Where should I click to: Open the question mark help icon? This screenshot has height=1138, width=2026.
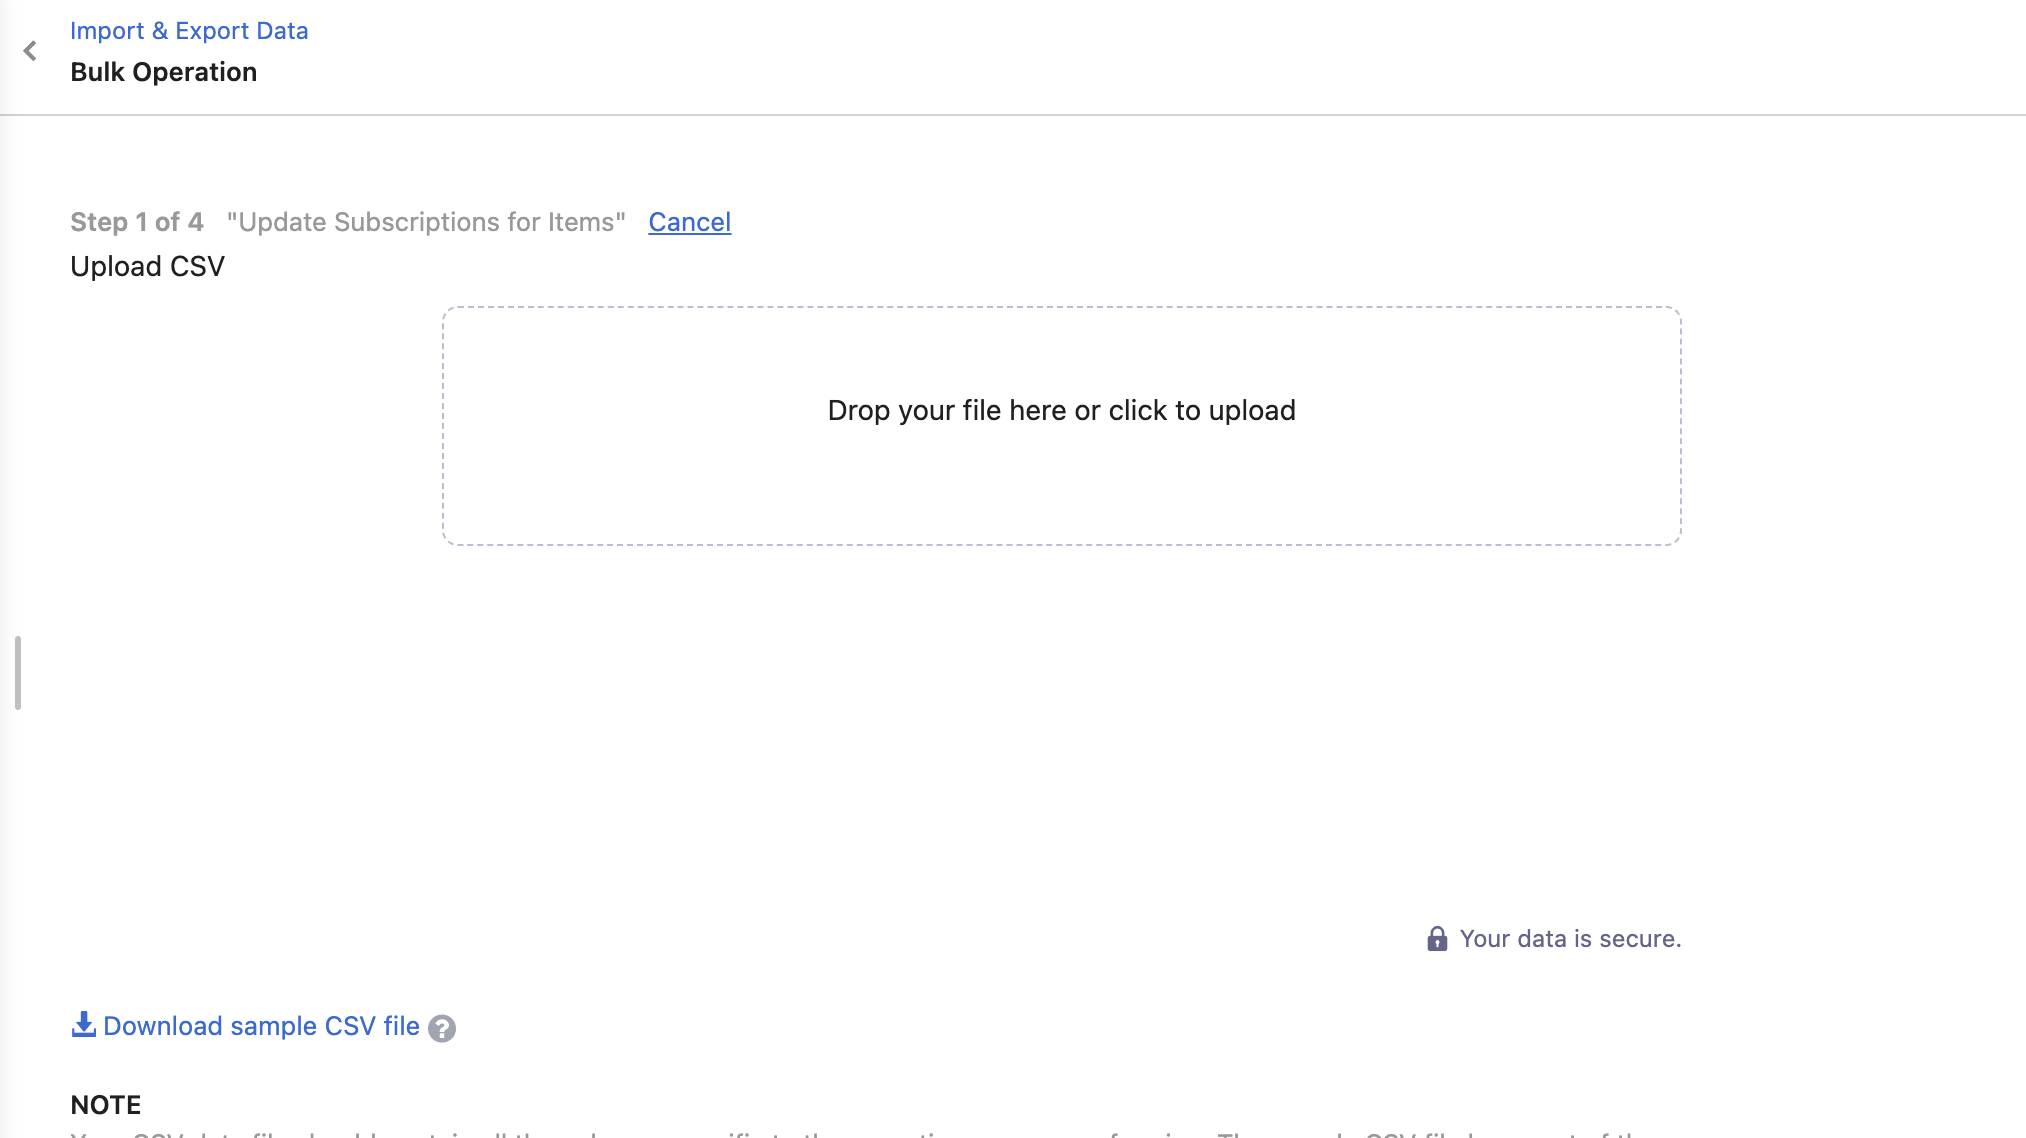pos(441,1028)
